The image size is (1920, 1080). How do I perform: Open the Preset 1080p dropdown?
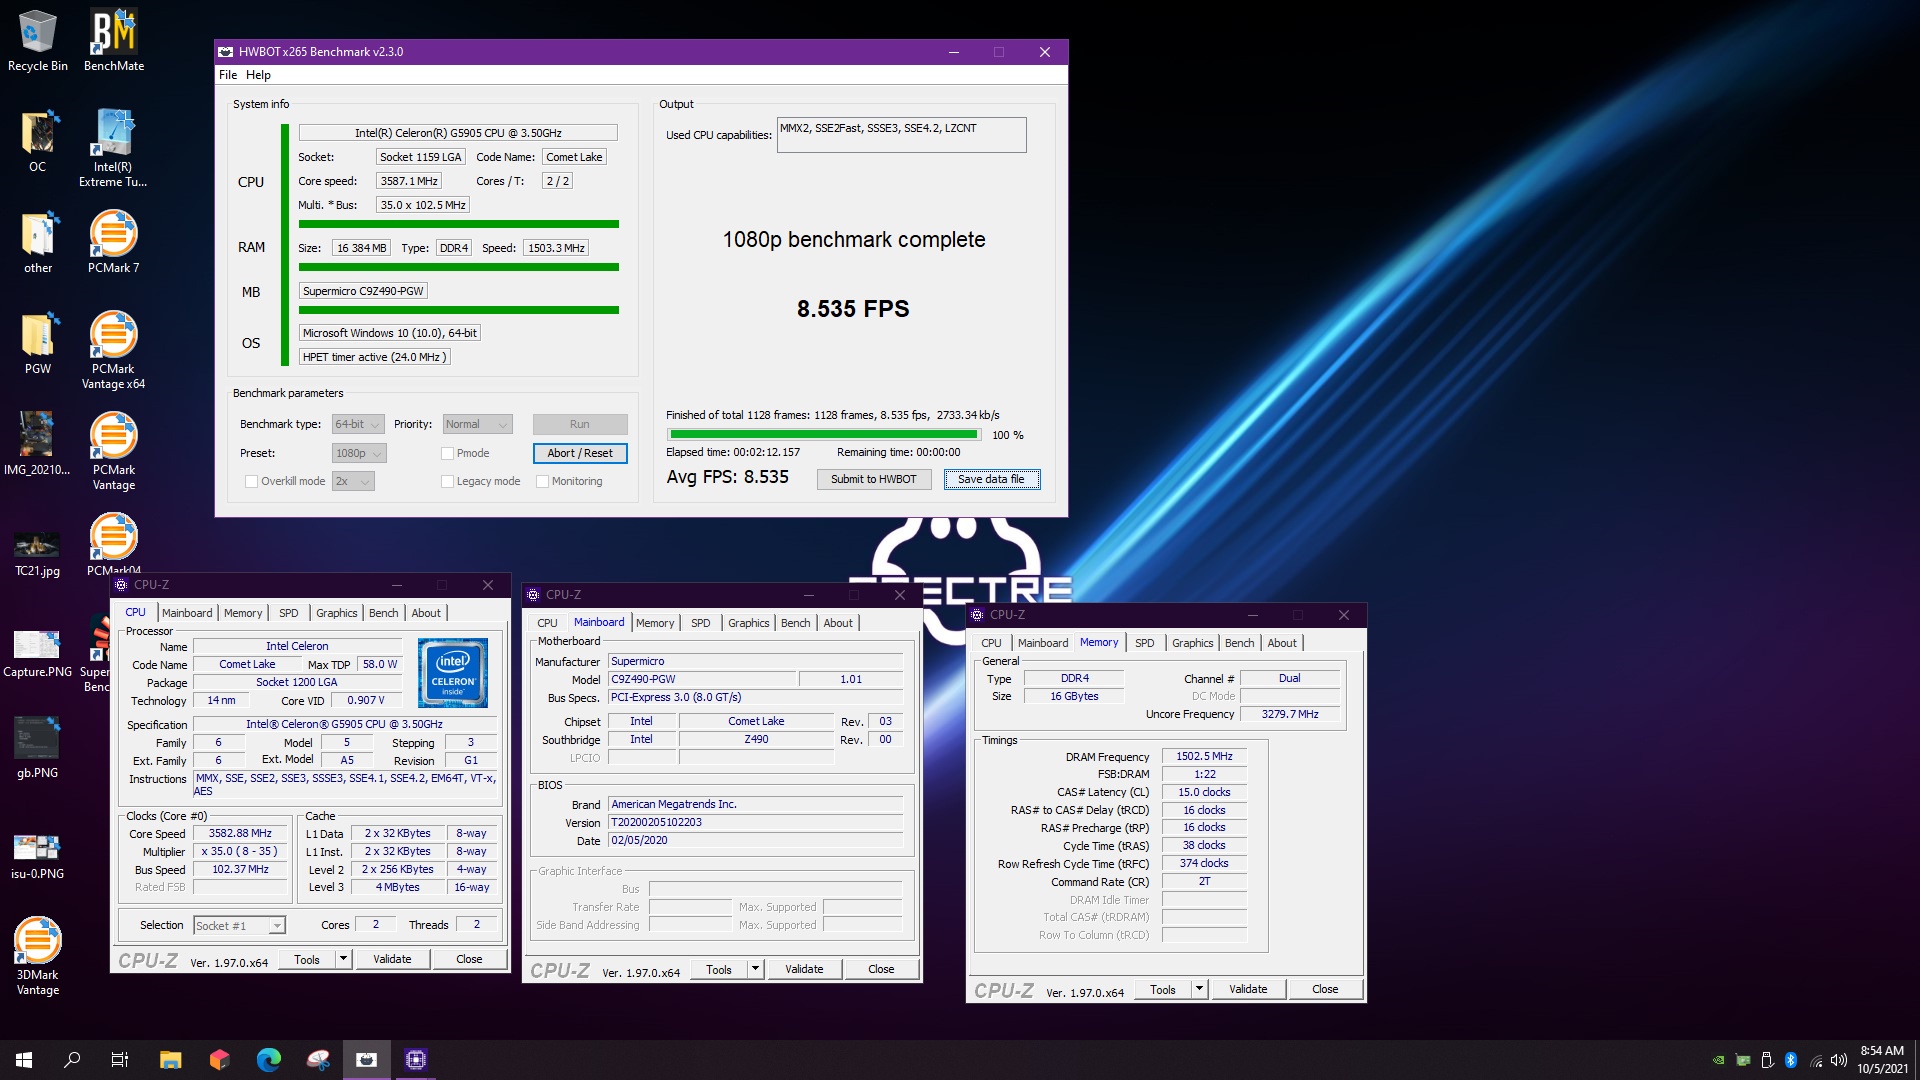359,453
